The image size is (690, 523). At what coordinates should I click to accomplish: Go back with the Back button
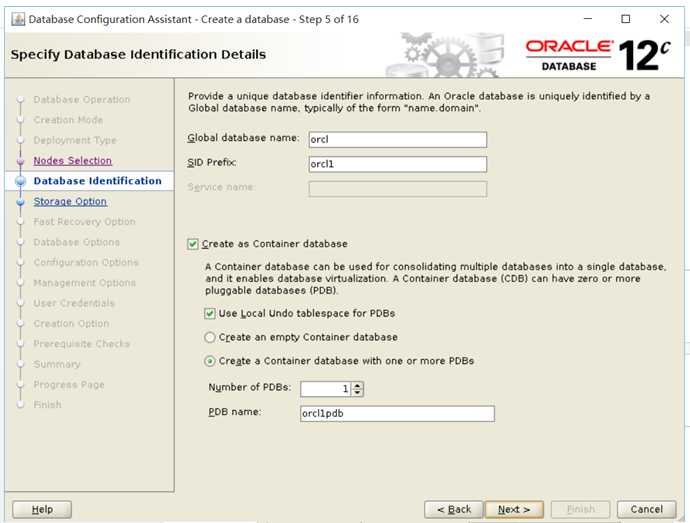tap(454, 509)
